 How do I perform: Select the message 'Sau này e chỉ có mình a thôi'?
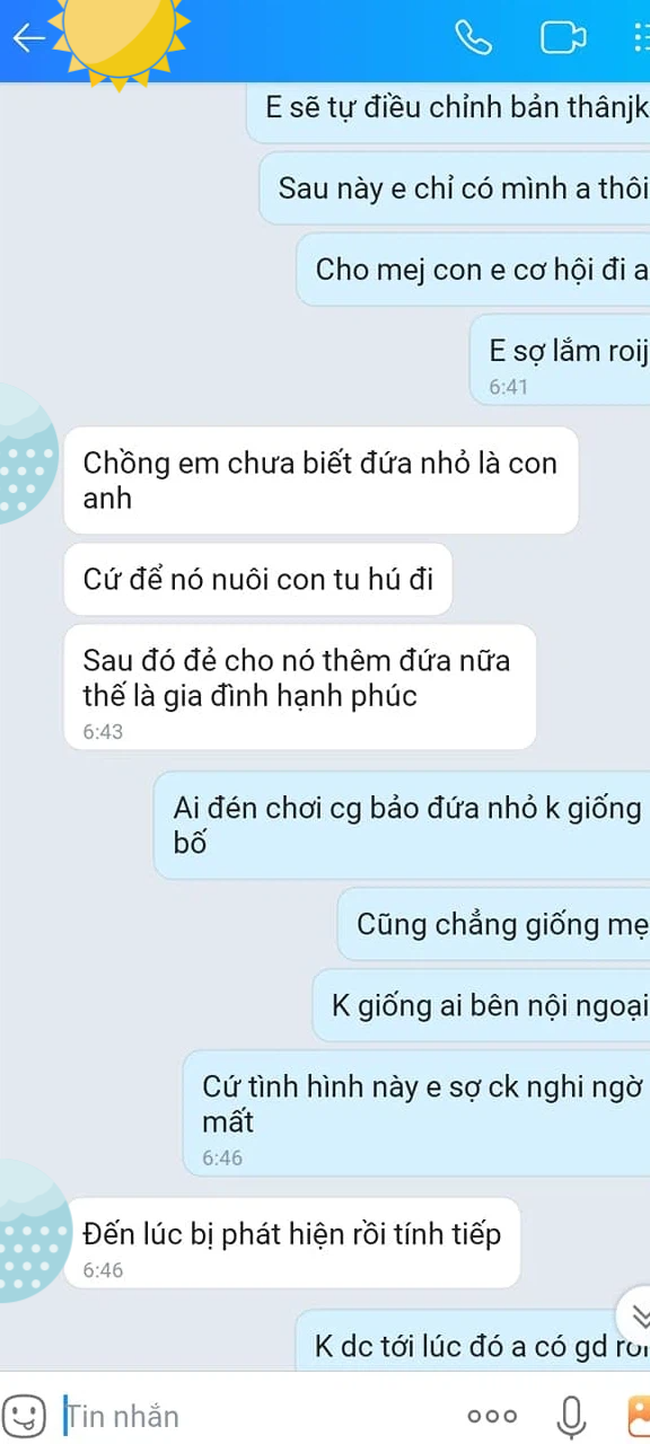[x=455, y=188]
